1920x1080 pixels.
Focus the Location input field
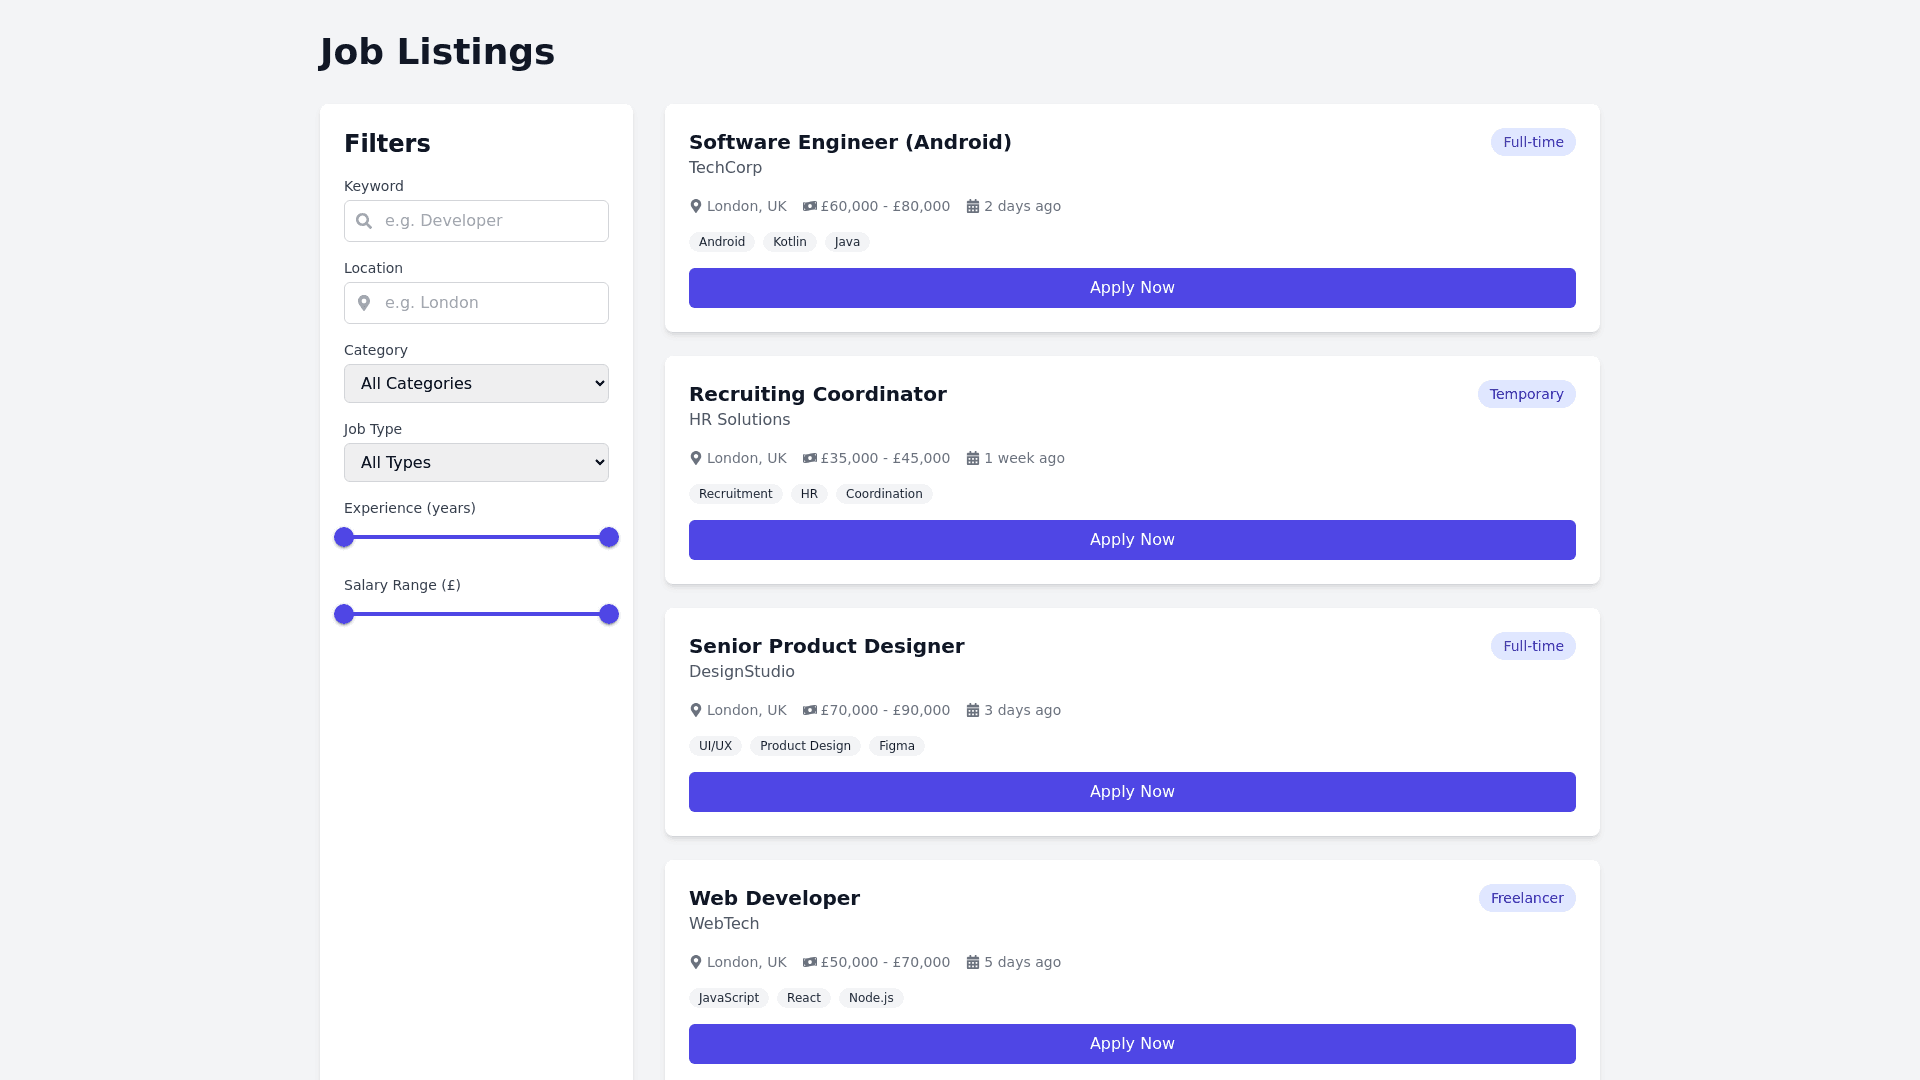[490, 303]
